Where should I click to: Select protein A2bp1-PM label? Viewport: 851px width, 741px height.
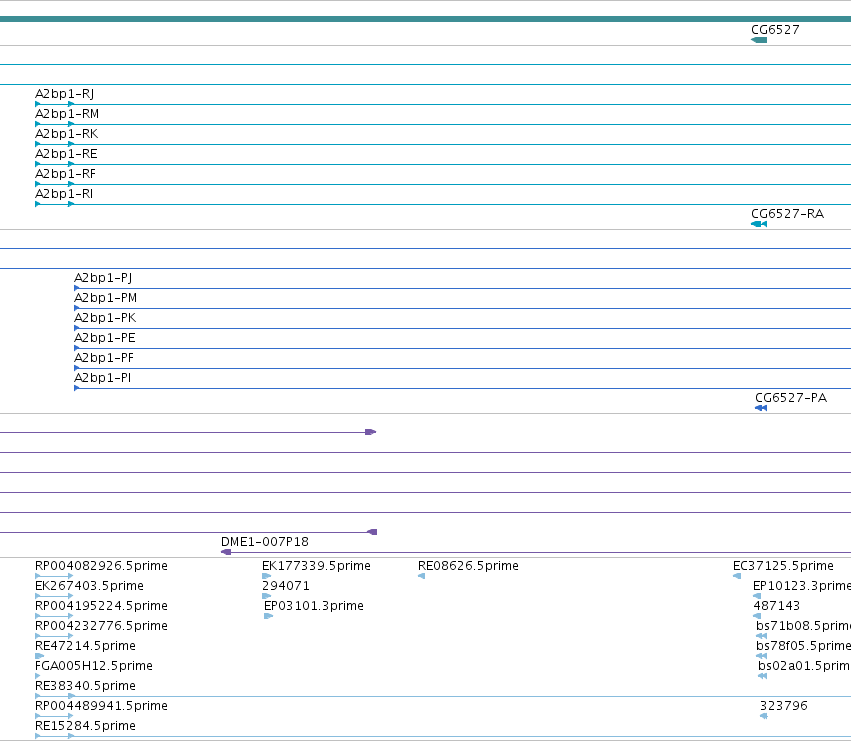click(x=105, y=298)
